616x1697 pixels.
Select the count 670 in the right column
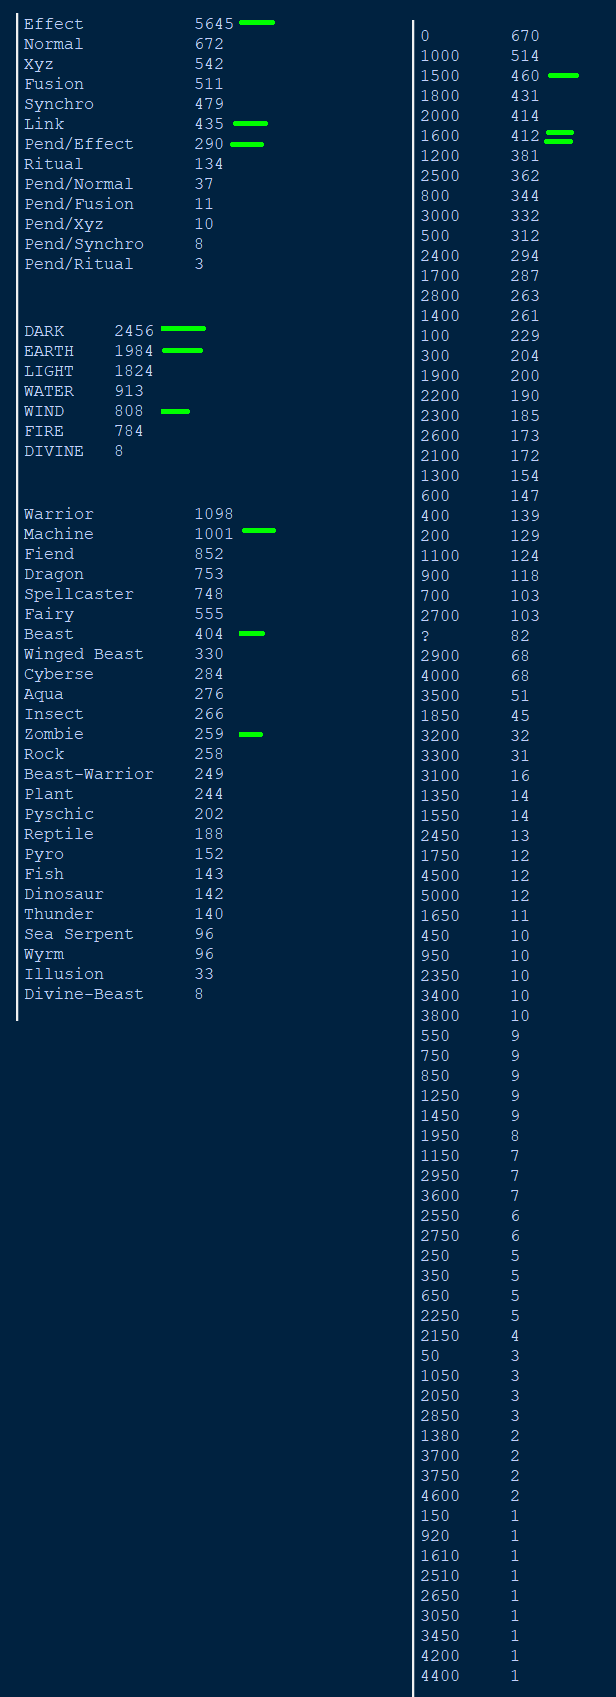tap(525, 36)
